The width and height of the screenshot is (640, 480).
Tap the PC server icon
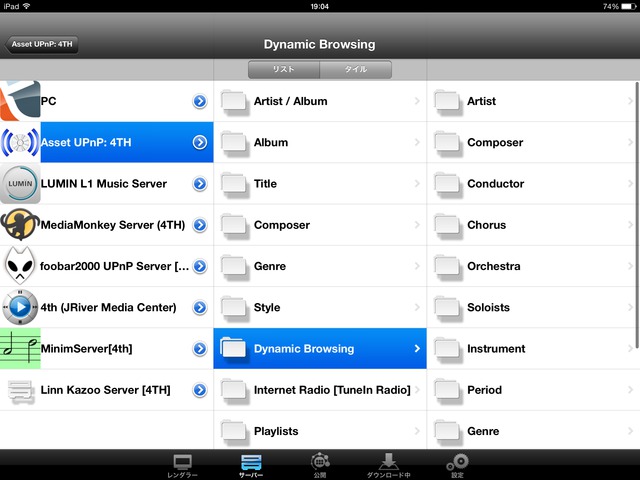(20, 101)
